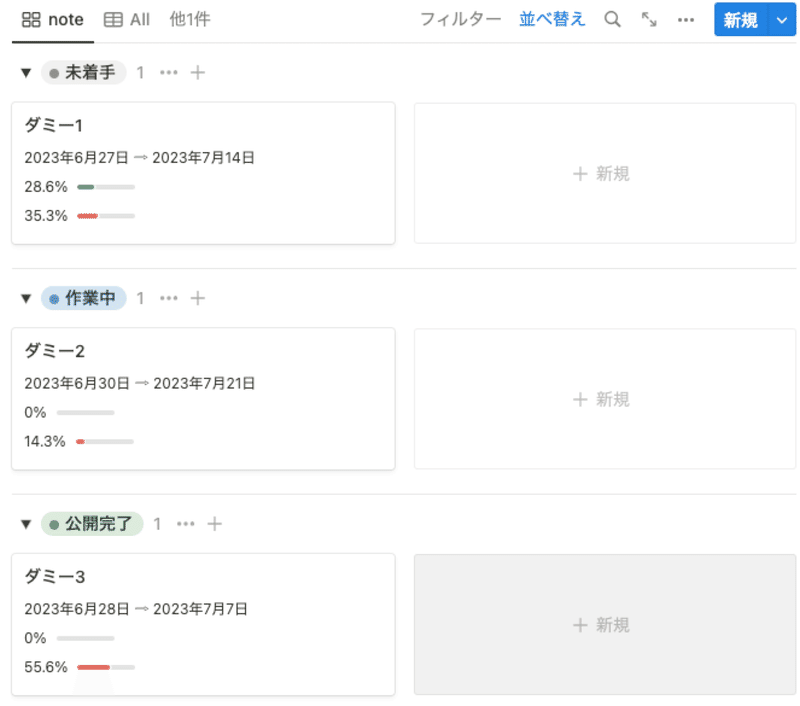
Task: Click date range 2023年6月27日 → 2023年7月14日
Action: 139,158
